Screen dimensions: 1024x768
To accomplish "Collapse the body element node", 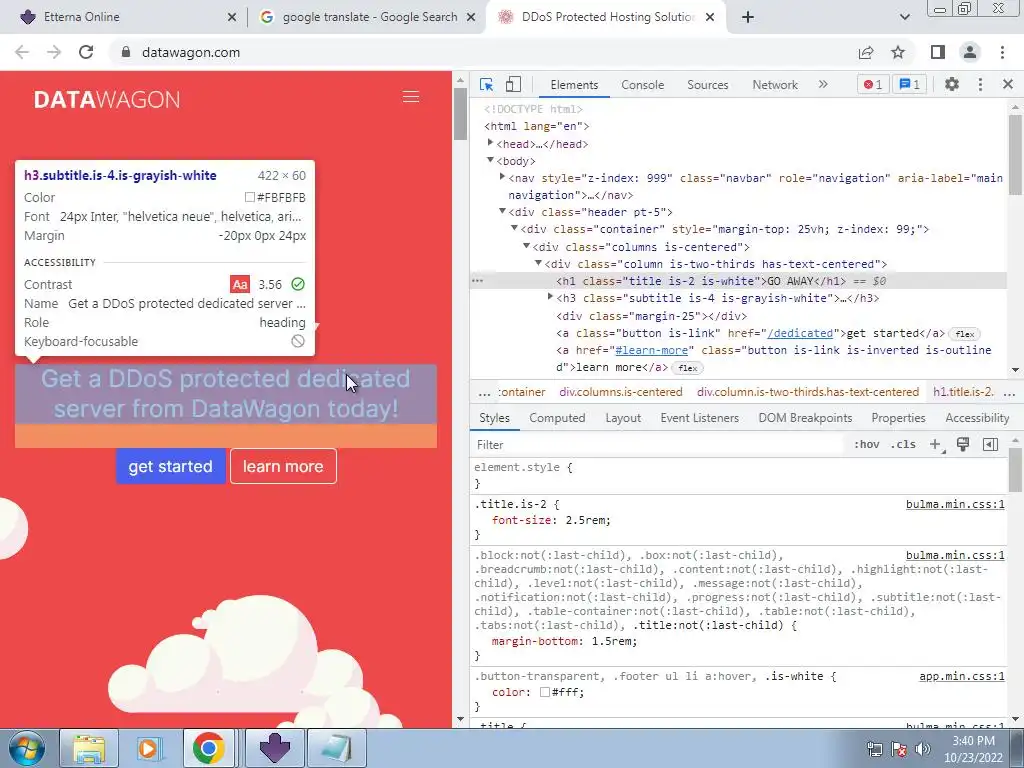I will pyautogui.click(x=490, y=160).
